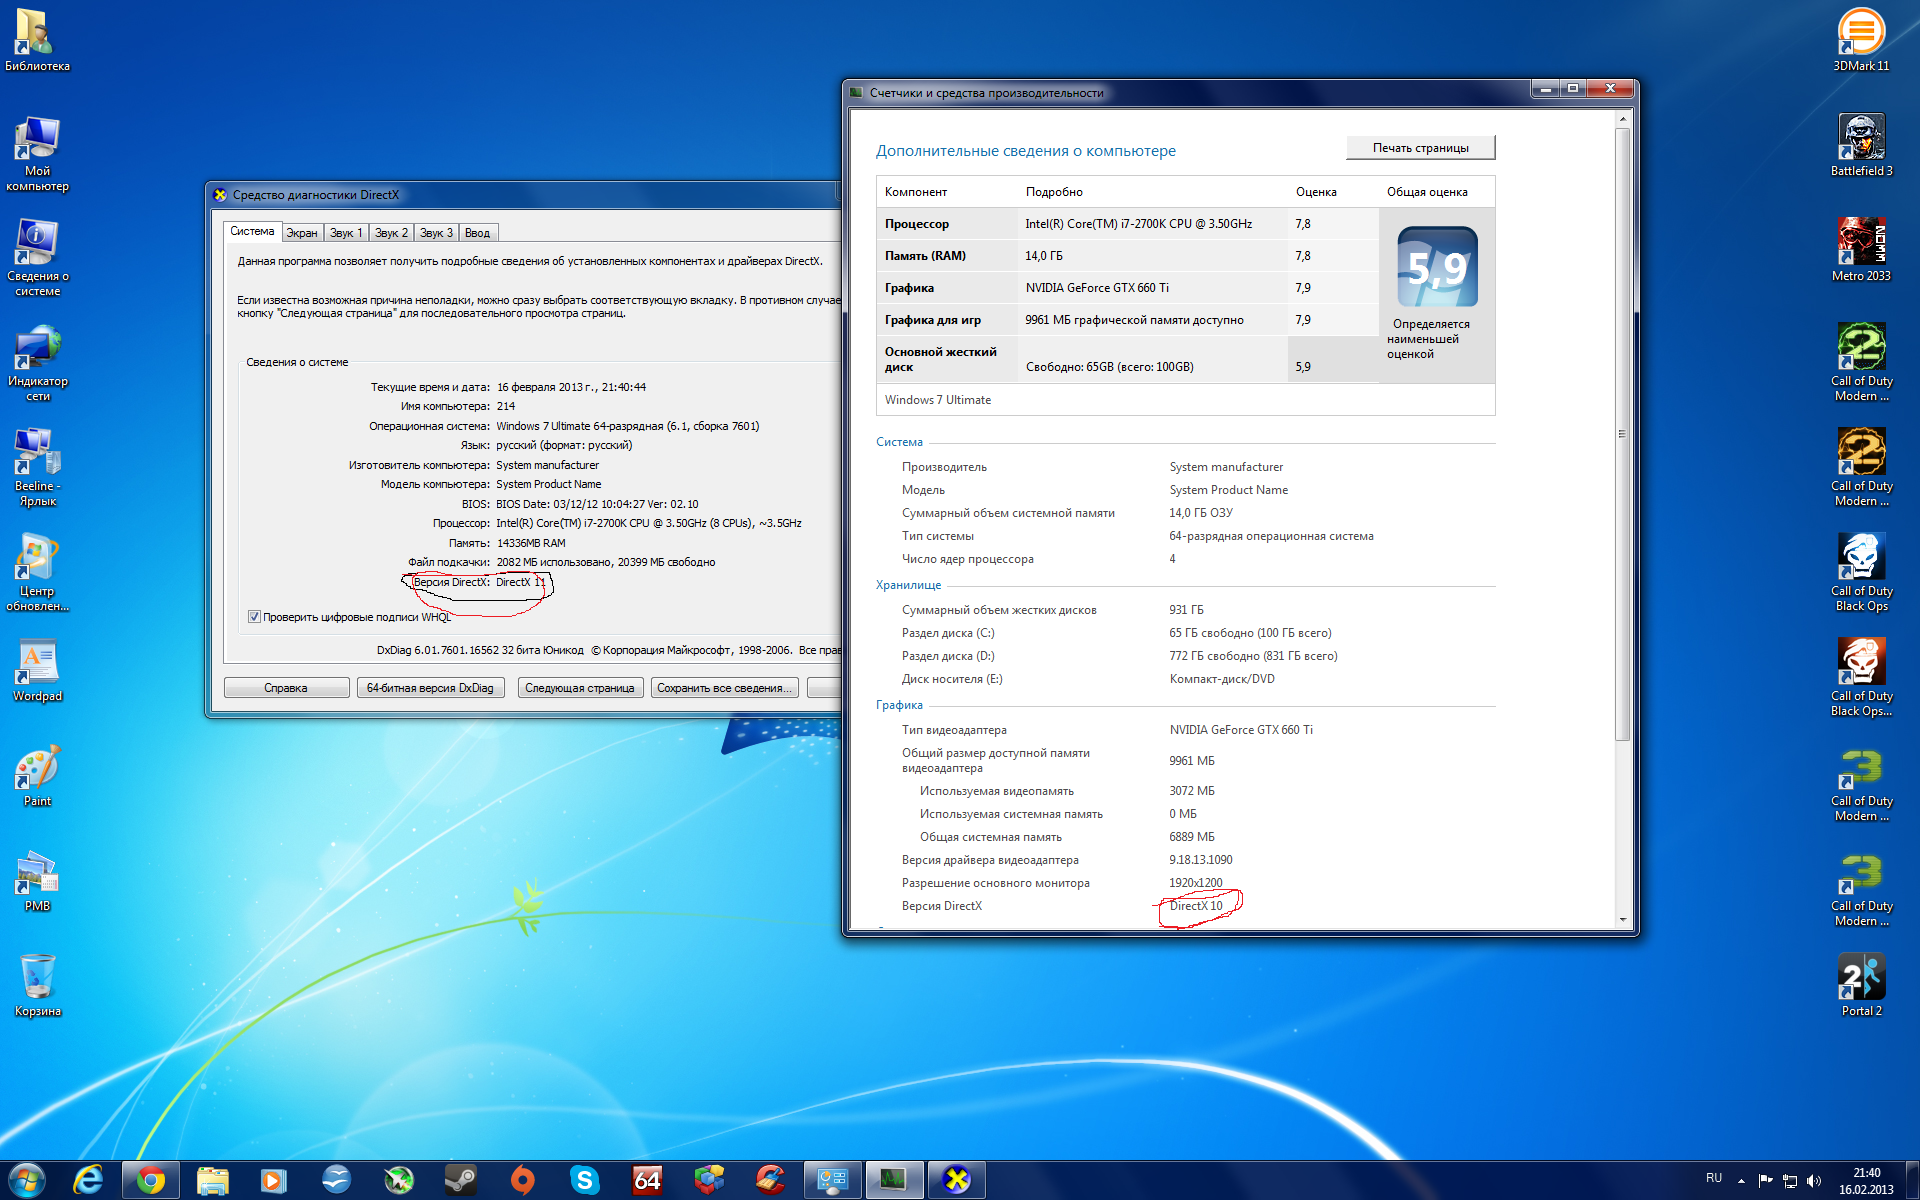Click Основной жесткий диск row label

point(941,359)
